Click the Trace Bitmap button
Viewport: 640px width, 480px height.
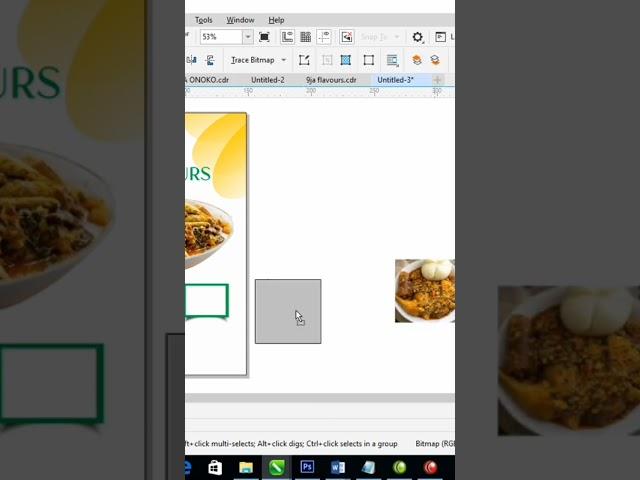(x=253, y=60)
